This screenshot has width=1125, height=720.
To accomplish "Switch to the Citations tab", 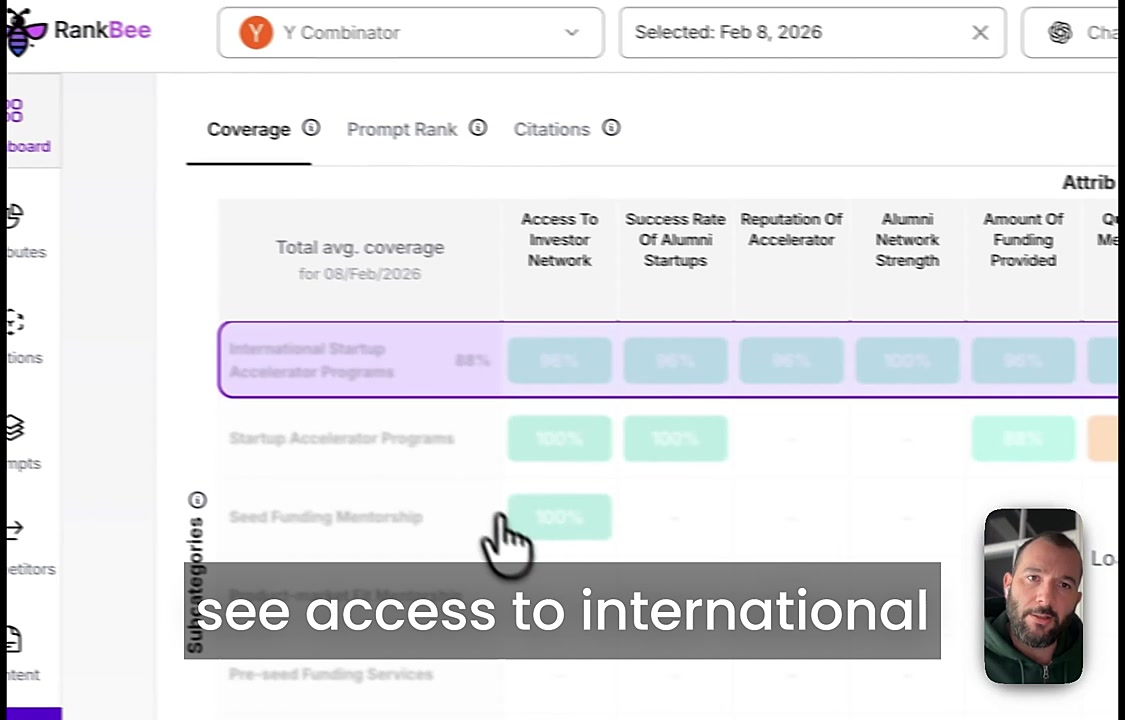I will point(551,129).
